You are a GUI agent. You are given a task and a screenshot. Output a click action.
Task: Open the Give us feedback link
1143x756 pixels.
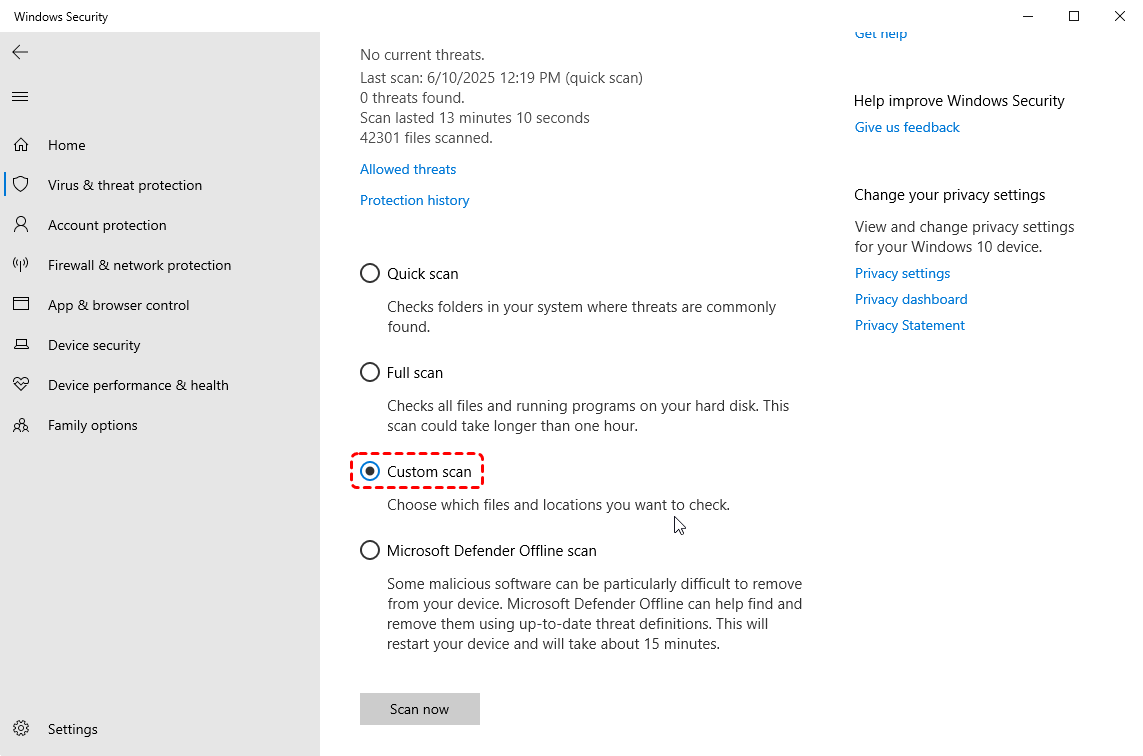(907, 128)
